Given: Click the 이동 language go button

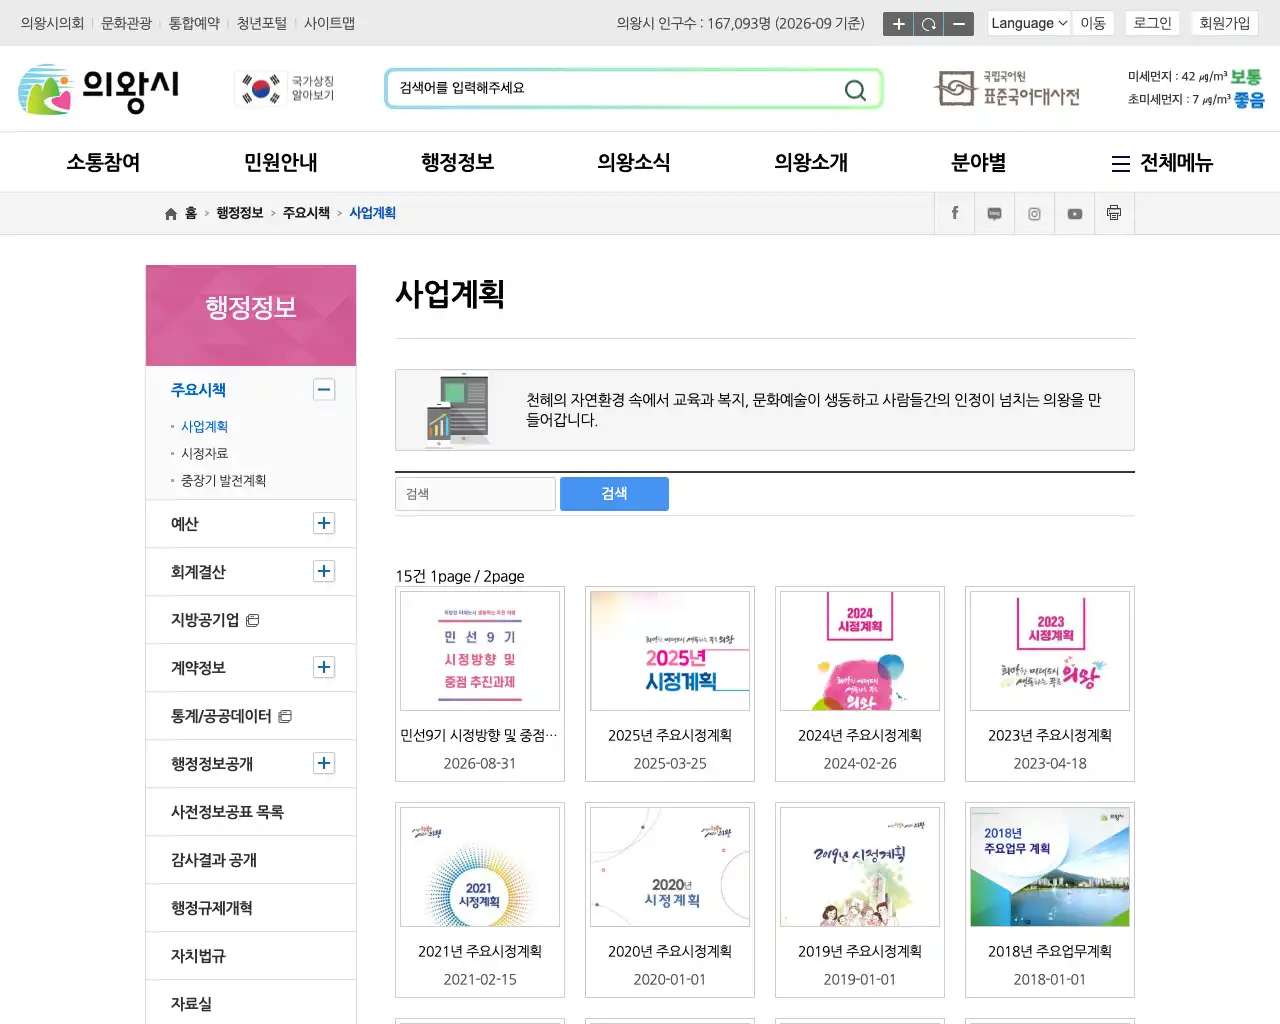Looking at the screenshot, I should pos(1093,23).
